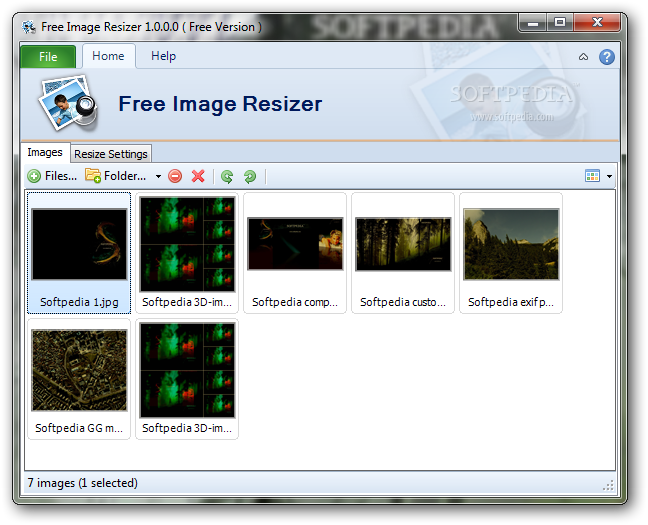648x525 pixels.
Task: Rotate image clockwise icon
Action: [x=250, y=177]
